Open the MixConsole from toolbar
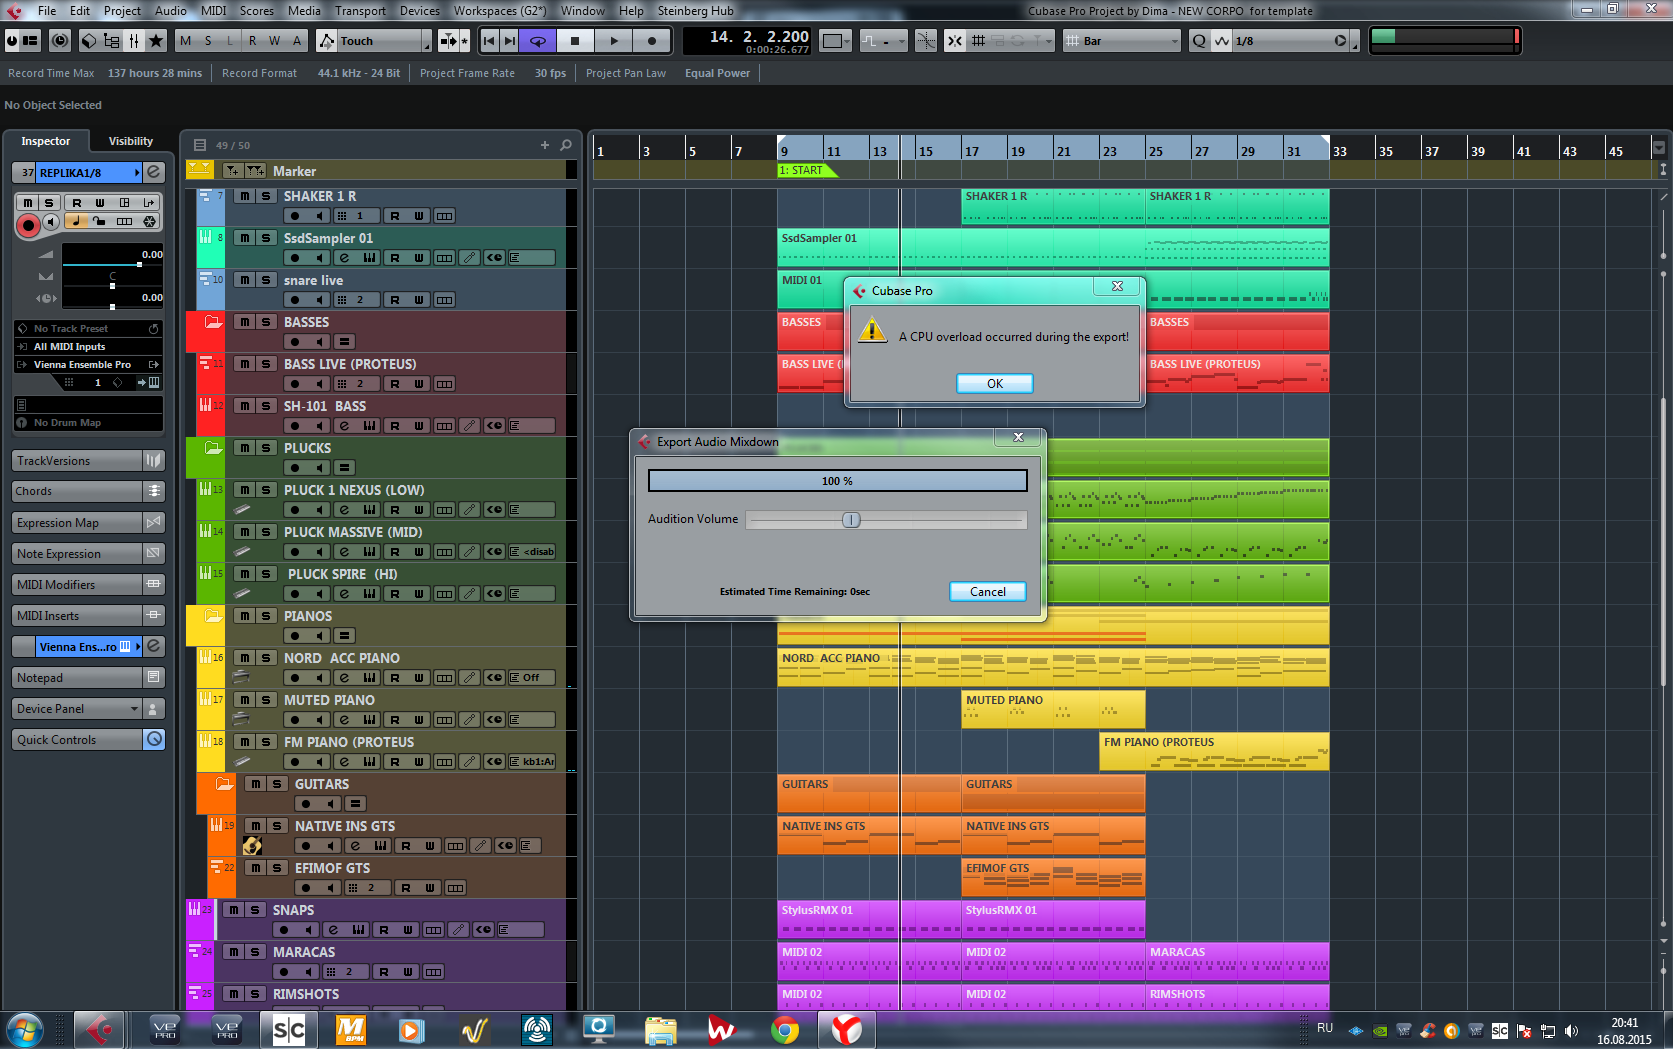This screenshot has width=1673, height=1049. (133, 41)
